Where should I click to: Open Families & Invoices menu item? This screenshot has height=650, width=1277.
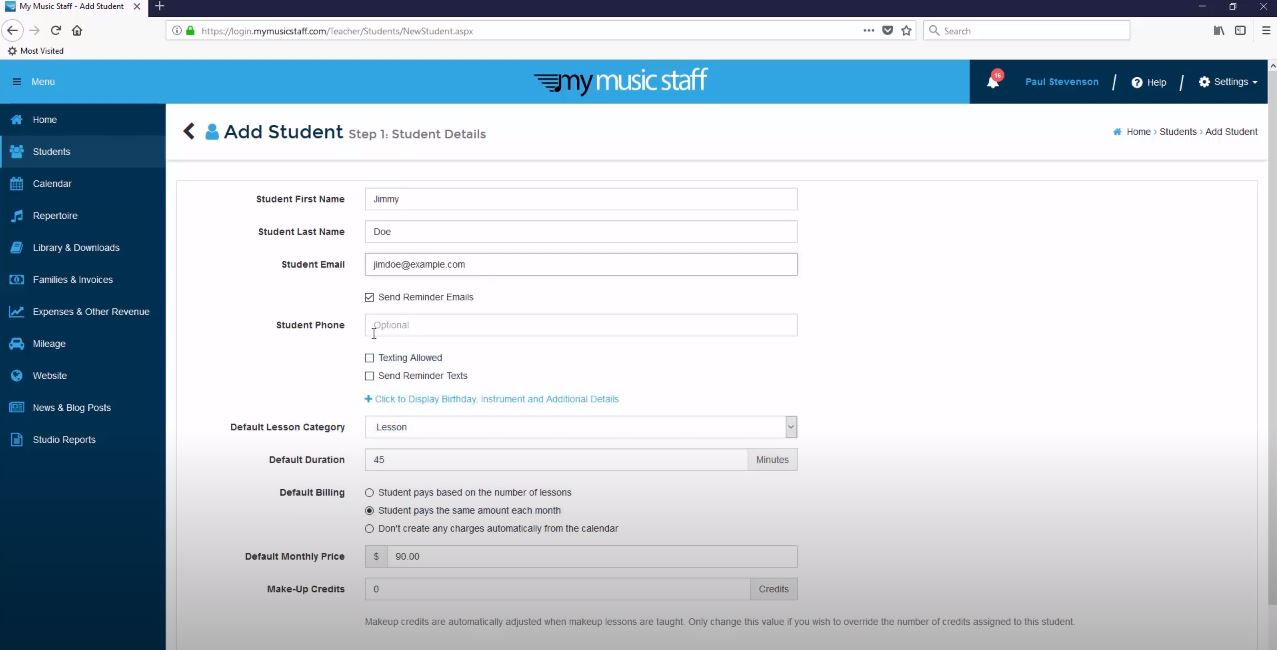click(x=83, y=280)
